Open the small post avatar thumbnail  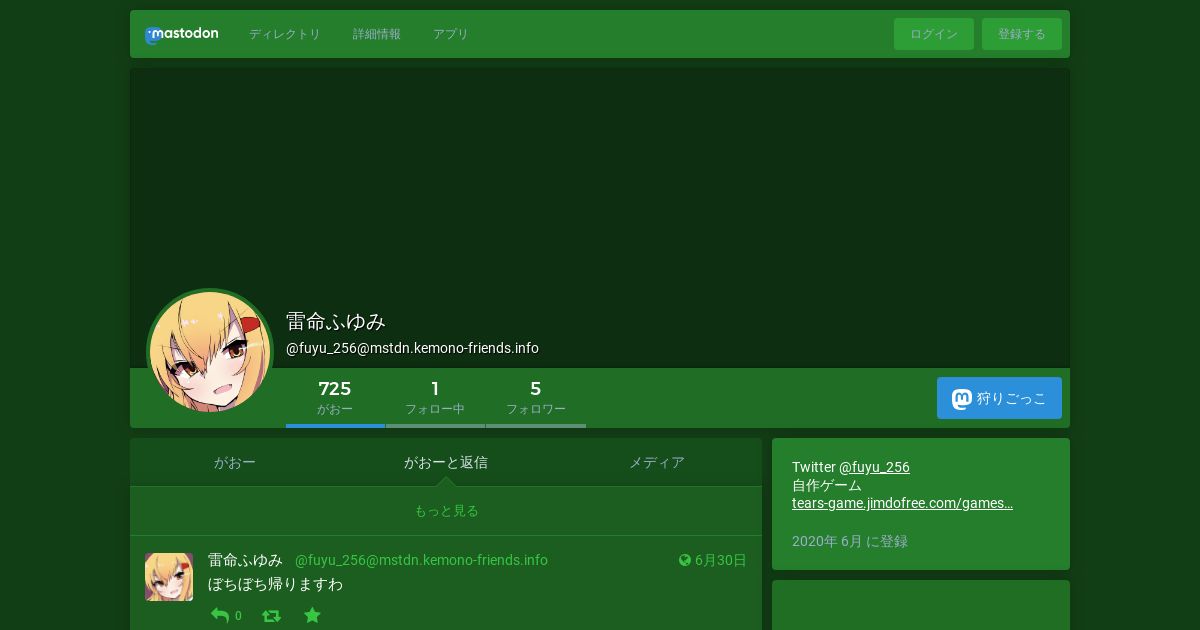click(x=169, y=577)
